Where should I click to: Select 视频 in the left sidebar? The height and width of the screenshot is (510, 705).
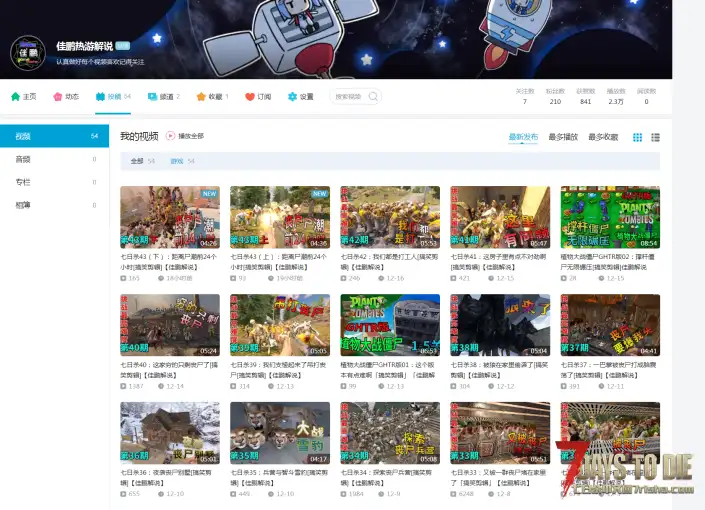point(54,136)
